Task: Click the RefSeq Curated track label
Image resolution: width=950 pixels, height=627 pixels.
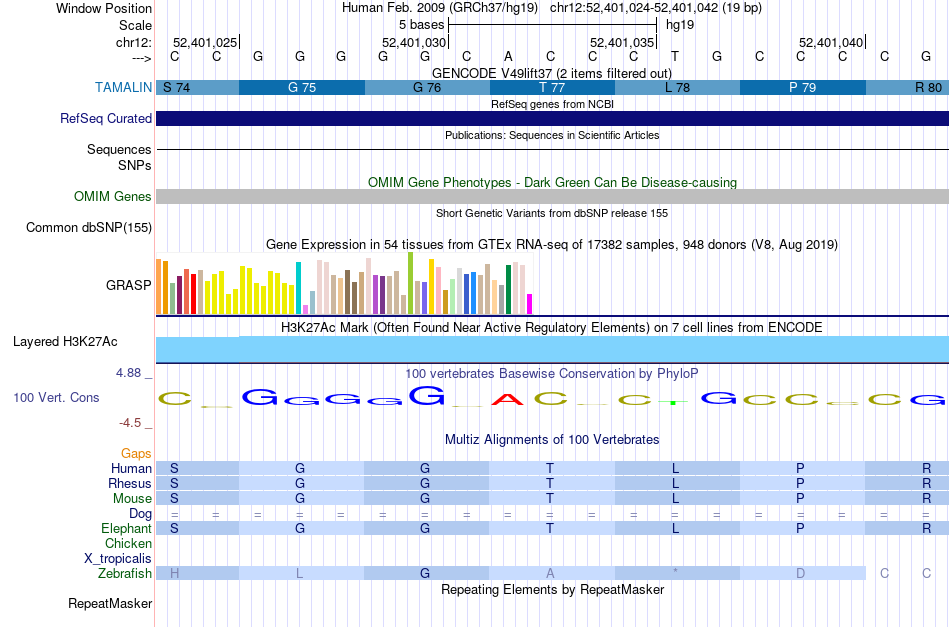Action: tap(105, 118)
